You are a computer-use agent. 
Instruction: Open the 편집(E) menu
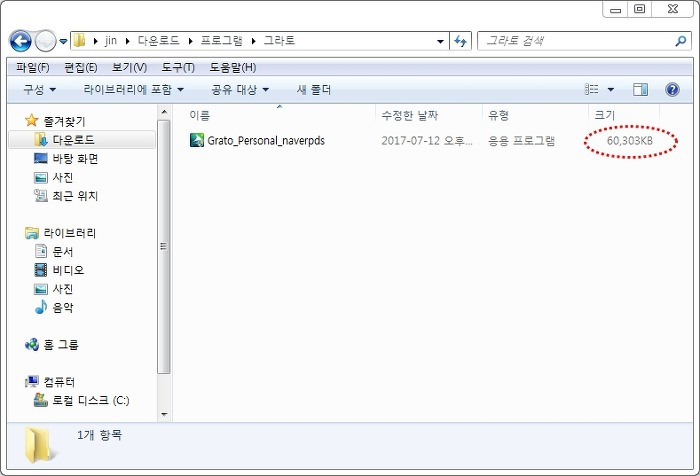[81, 67]
